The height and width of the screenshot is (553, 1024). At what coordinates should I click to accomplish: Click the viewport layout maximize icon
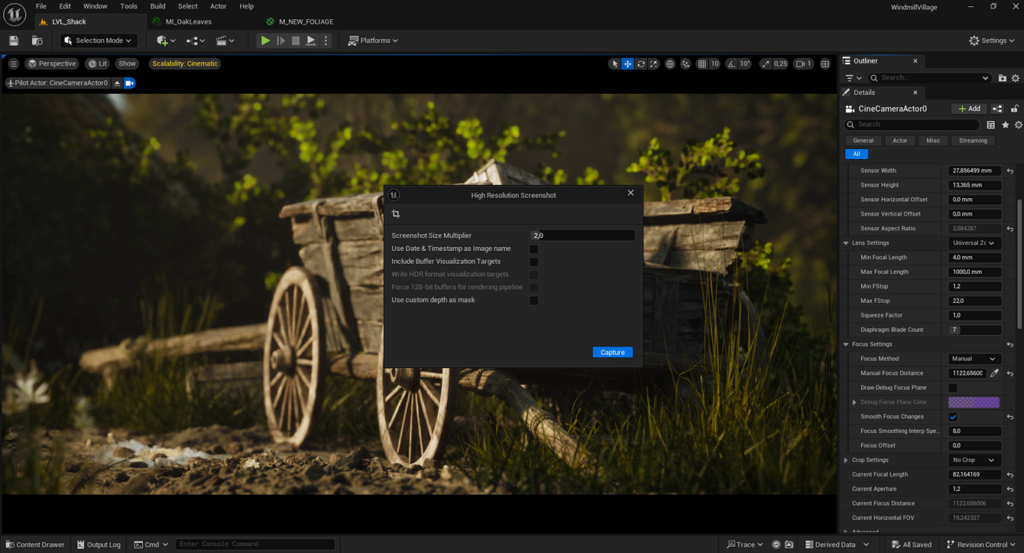(x=825, y=64)
